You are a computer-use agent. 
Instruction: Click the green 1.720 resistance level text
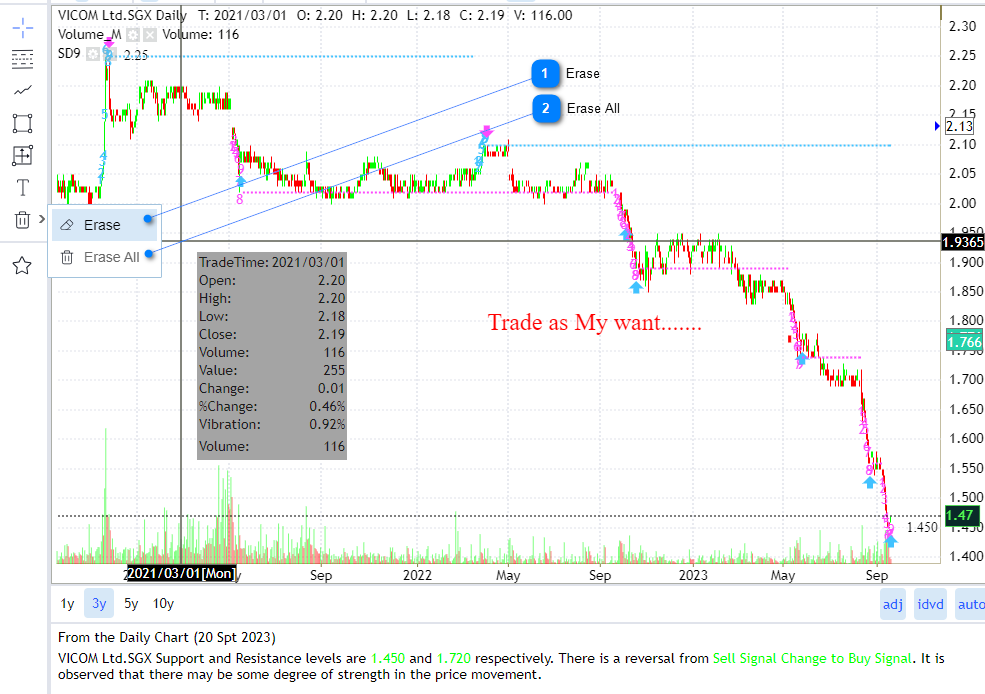[454, 658]
